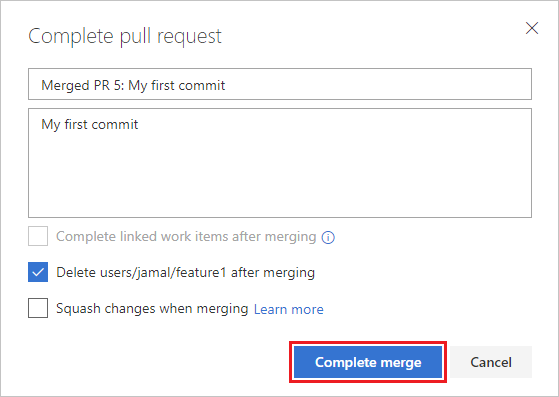Tick Complete linked work items checkbox
The image size is (559, 397).
[x=38, y=236]
